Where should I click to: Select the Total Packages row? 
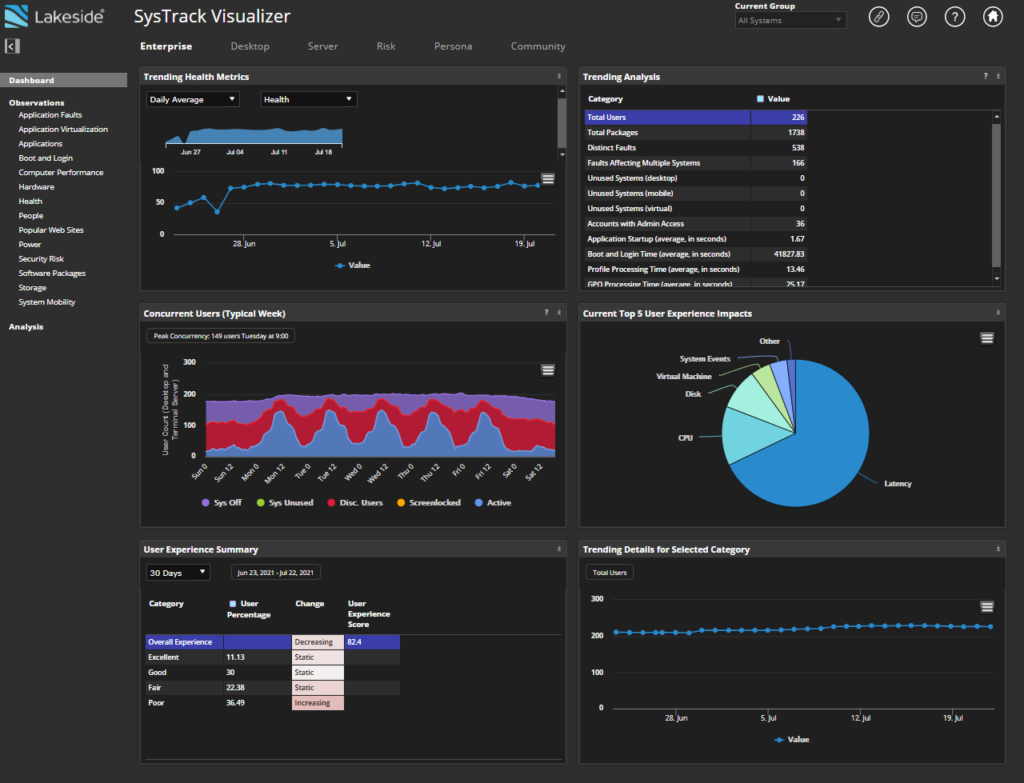696,132
